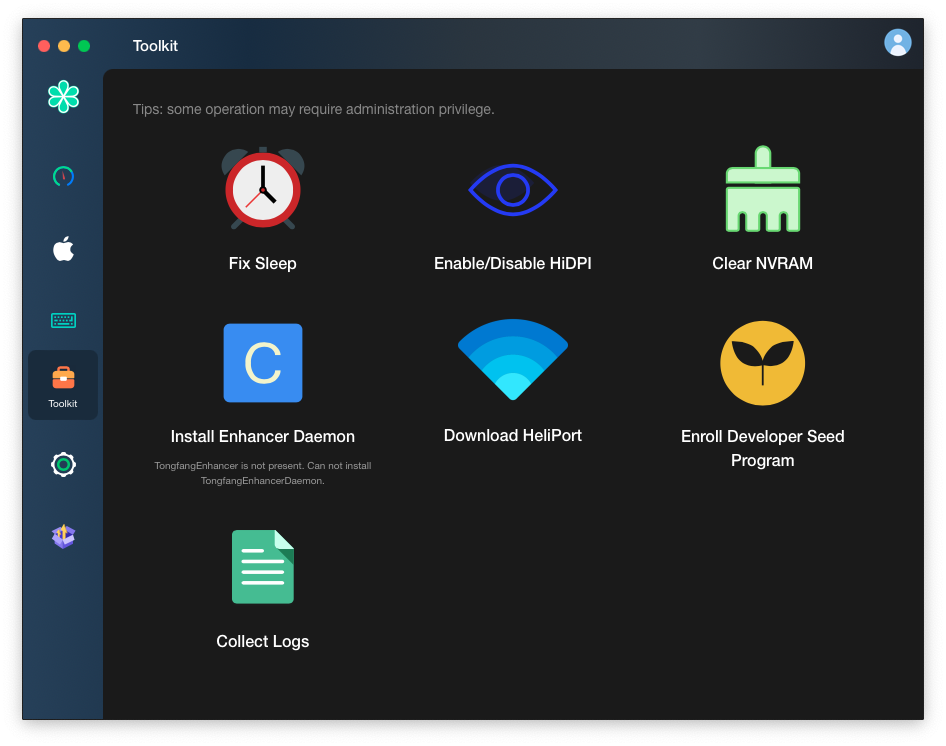Viewport: 946px width, 746px height.
Task: Select the Fix Sleep label
Action: click(x=262, y=264)
